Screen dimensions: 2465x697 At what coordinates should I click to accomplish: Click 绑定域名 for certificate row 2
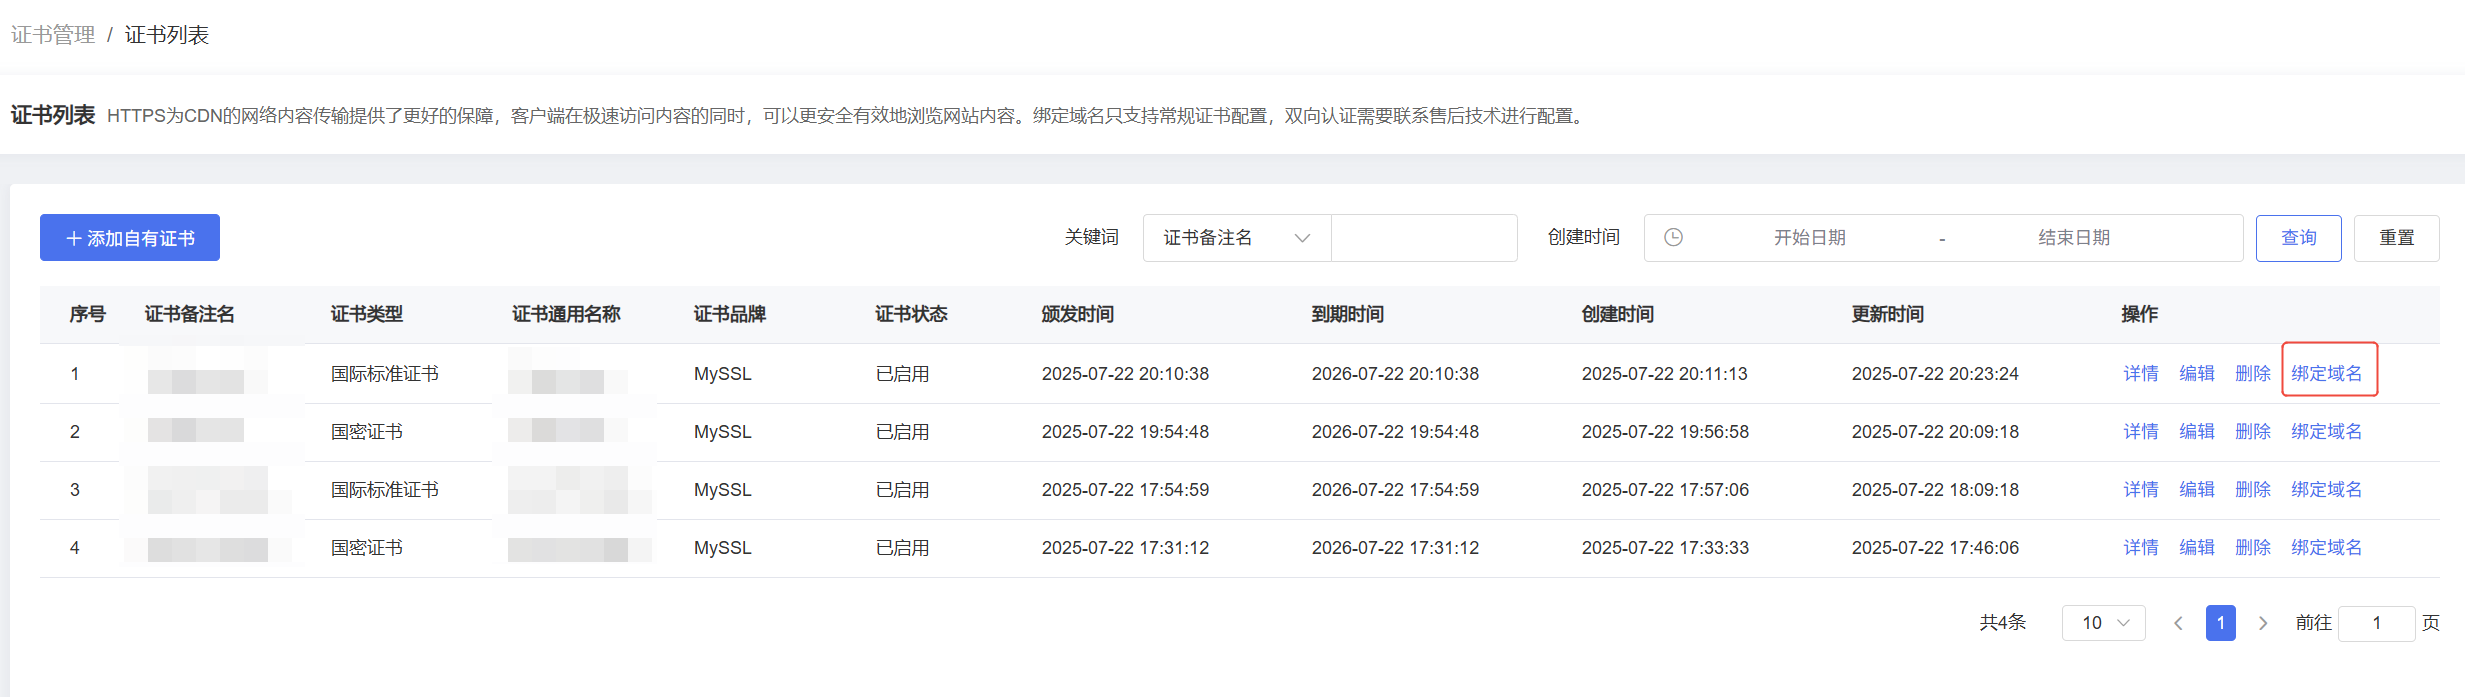tap(2327, 432)
